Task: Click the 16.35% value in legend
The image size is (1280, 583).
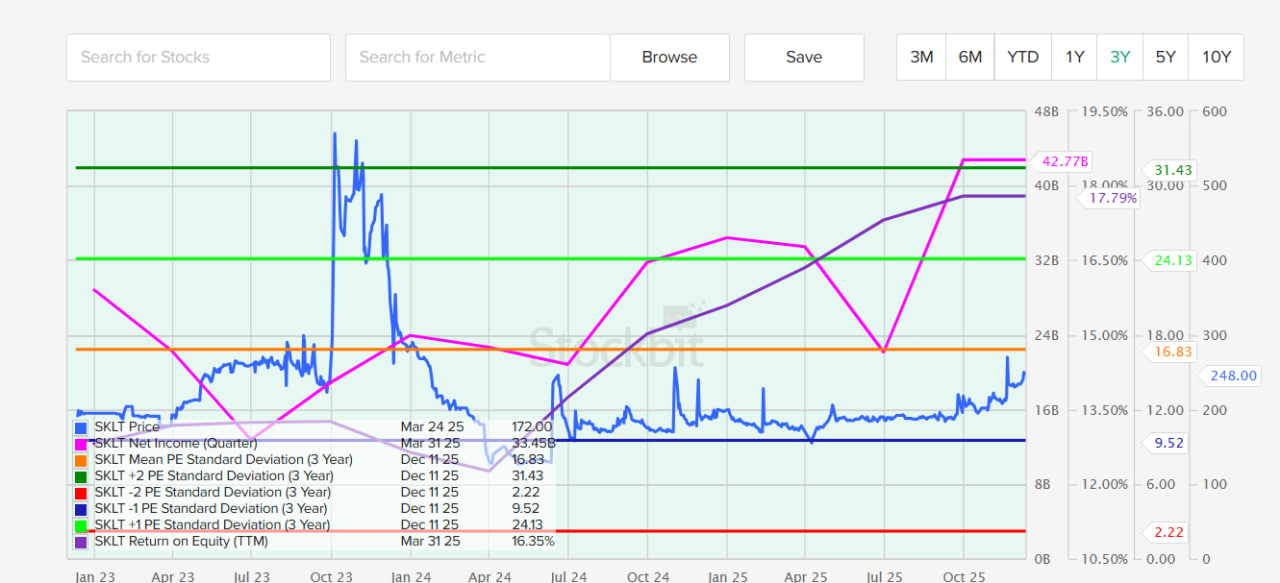Action: click(533, 541)
